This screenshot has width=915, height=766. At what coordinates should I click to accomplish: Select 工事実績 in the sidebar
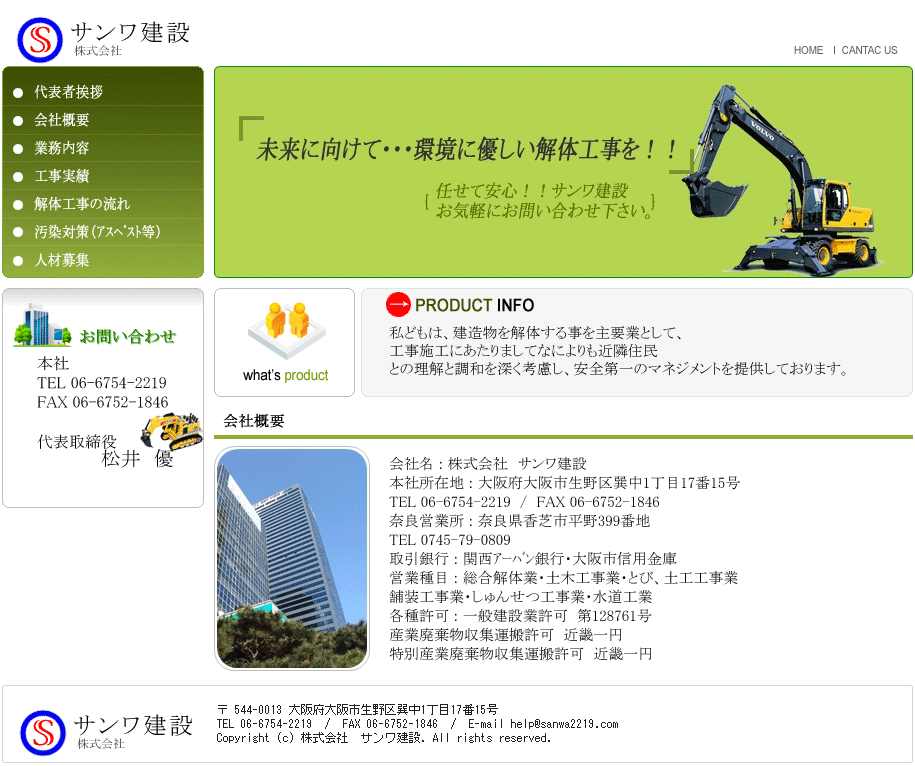(x=62, y=176)
